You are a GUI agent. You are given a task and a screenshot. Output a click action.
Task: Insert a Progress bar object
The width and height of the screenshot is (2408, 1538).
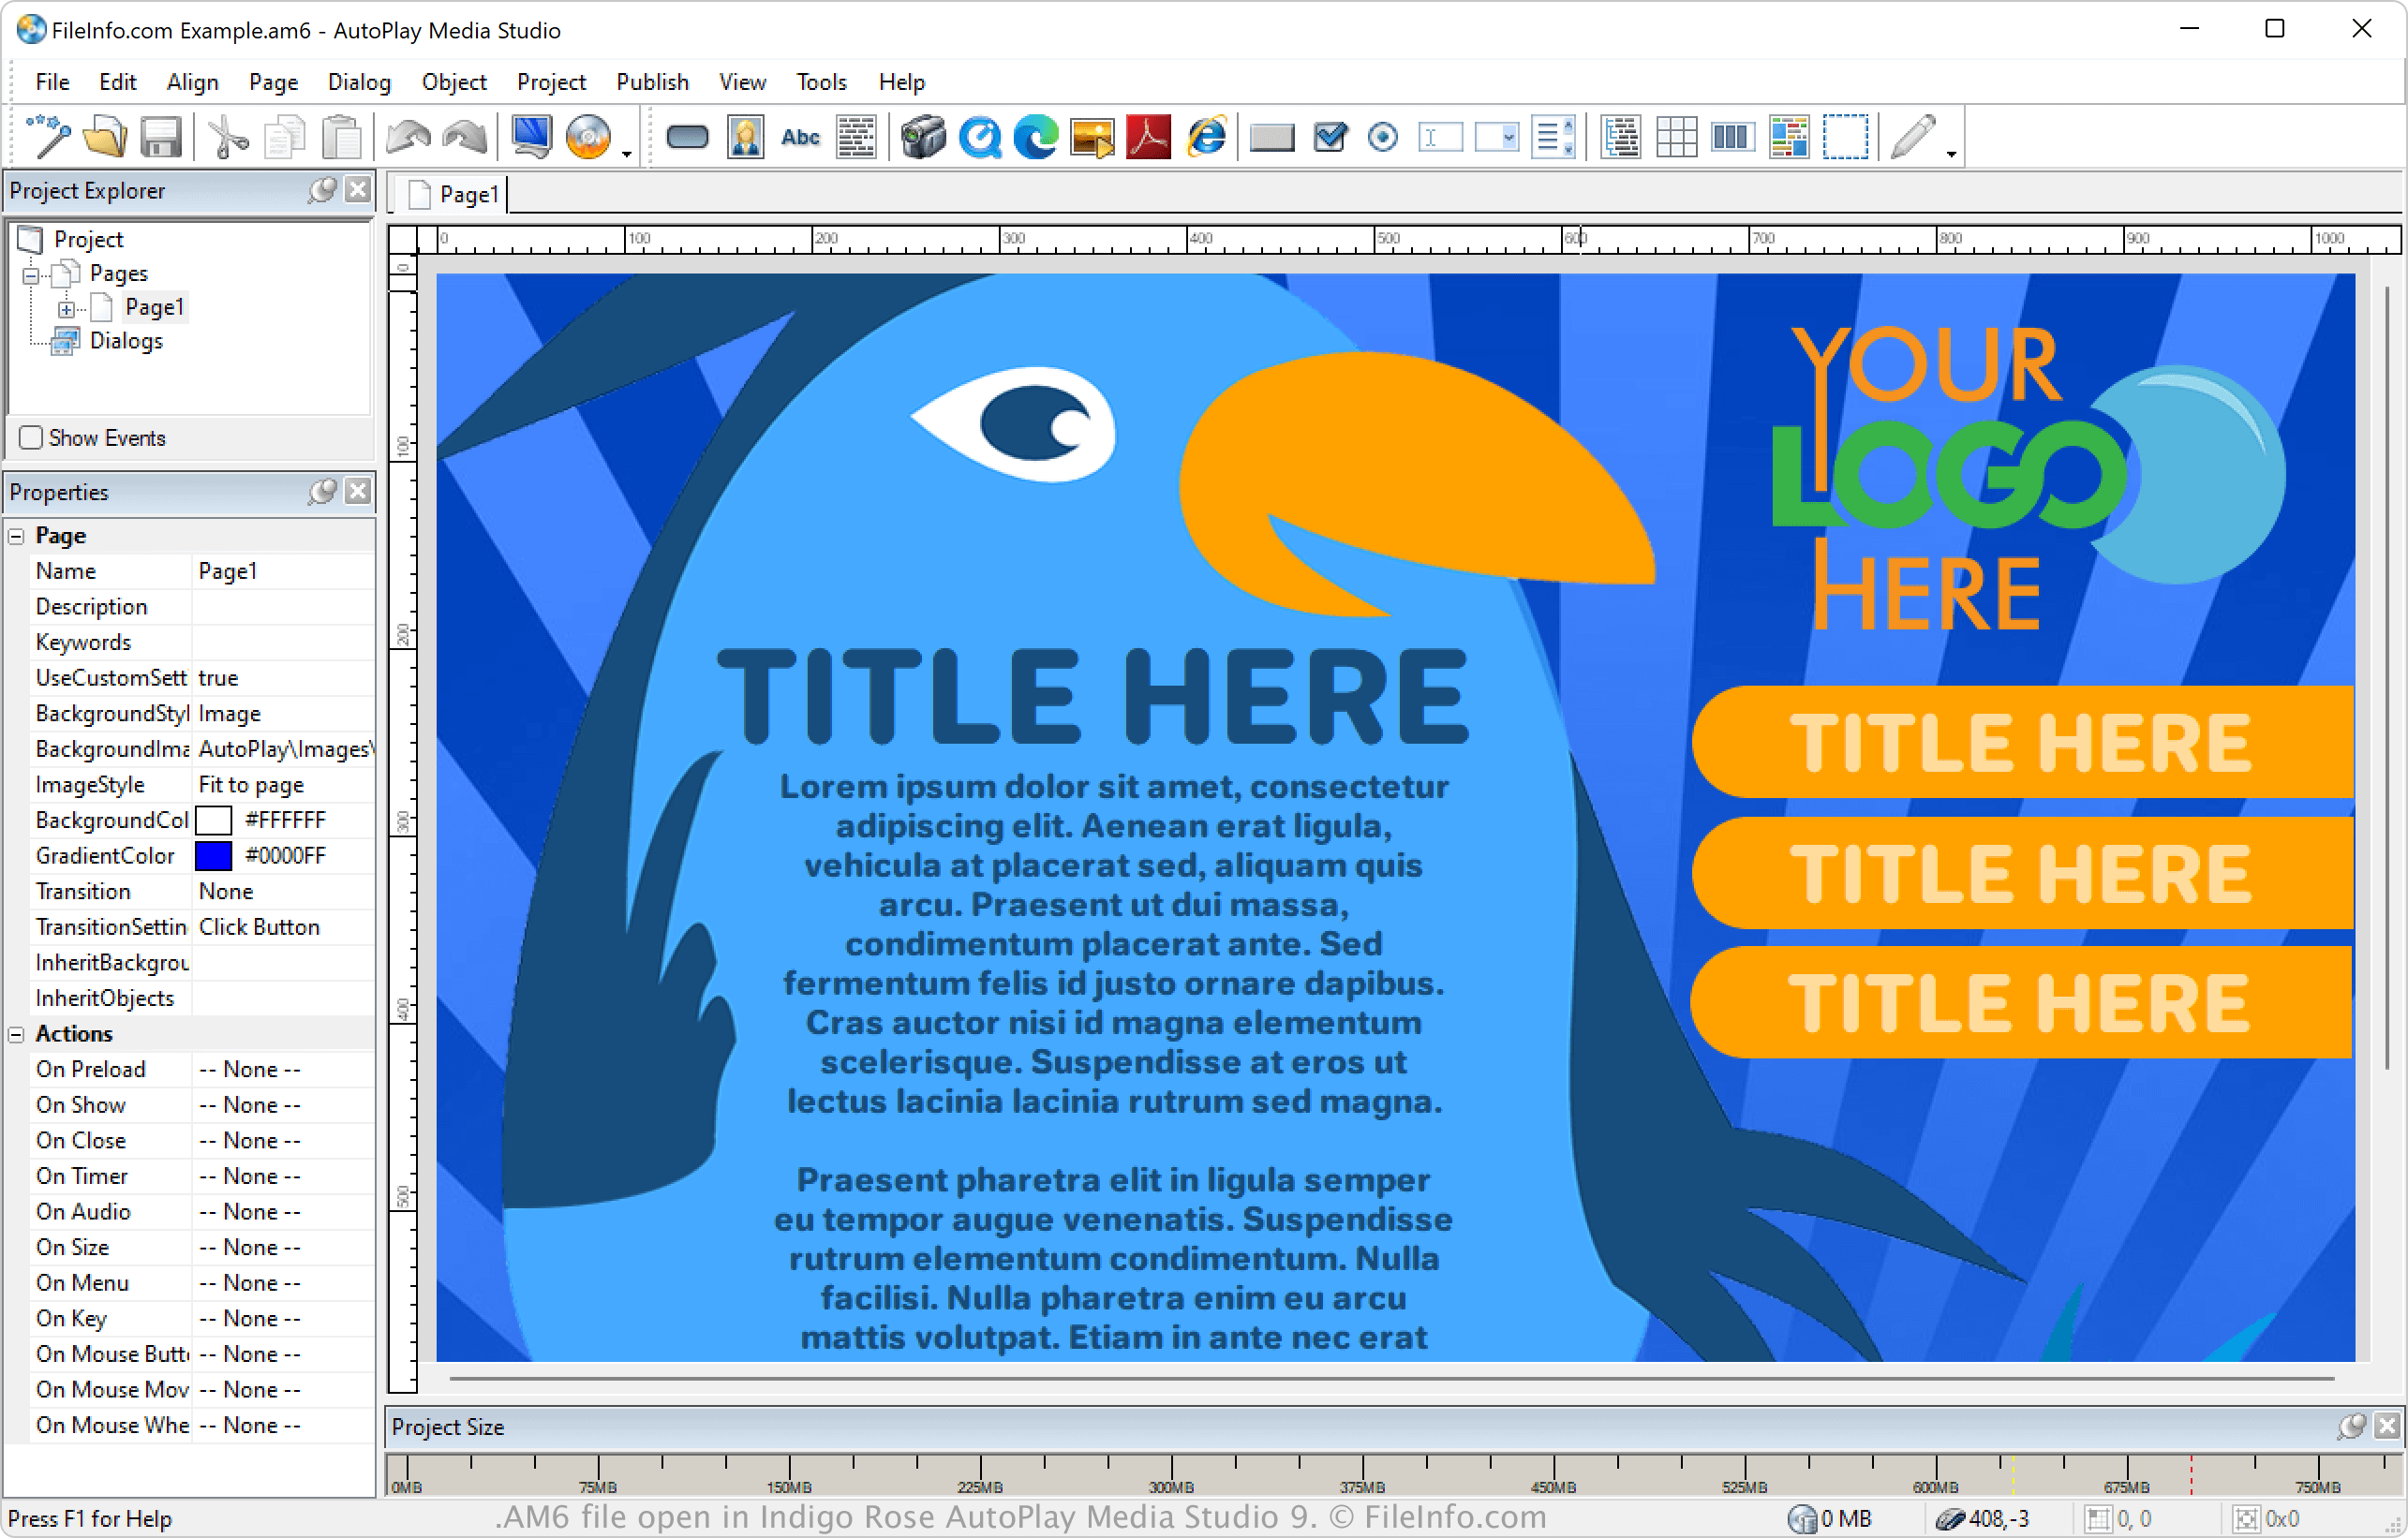coord(1733,137)
